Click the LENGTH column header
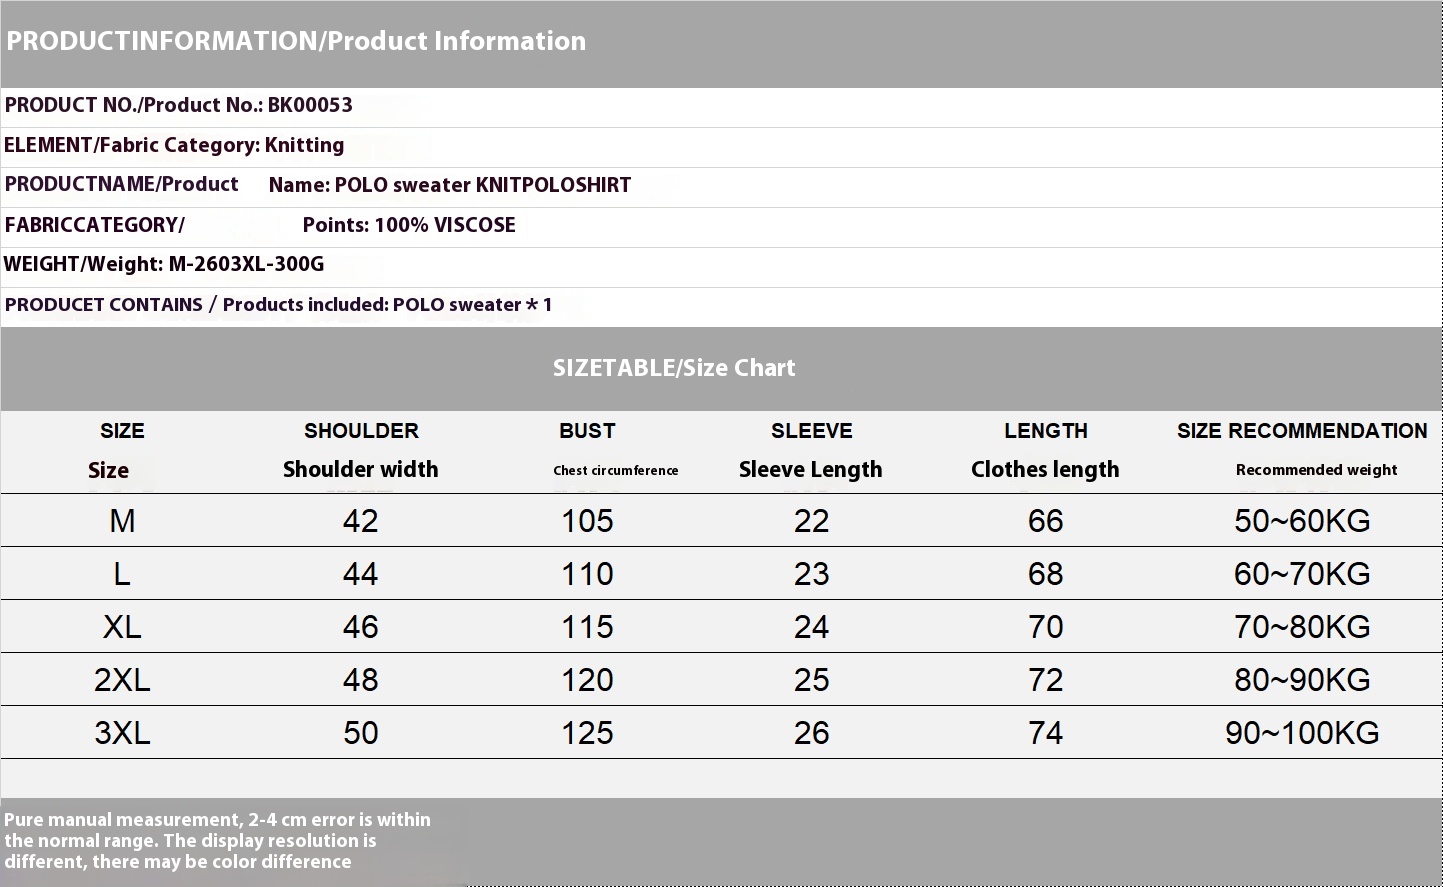Screen dimensions: 1443x887 pos(1045,431)
